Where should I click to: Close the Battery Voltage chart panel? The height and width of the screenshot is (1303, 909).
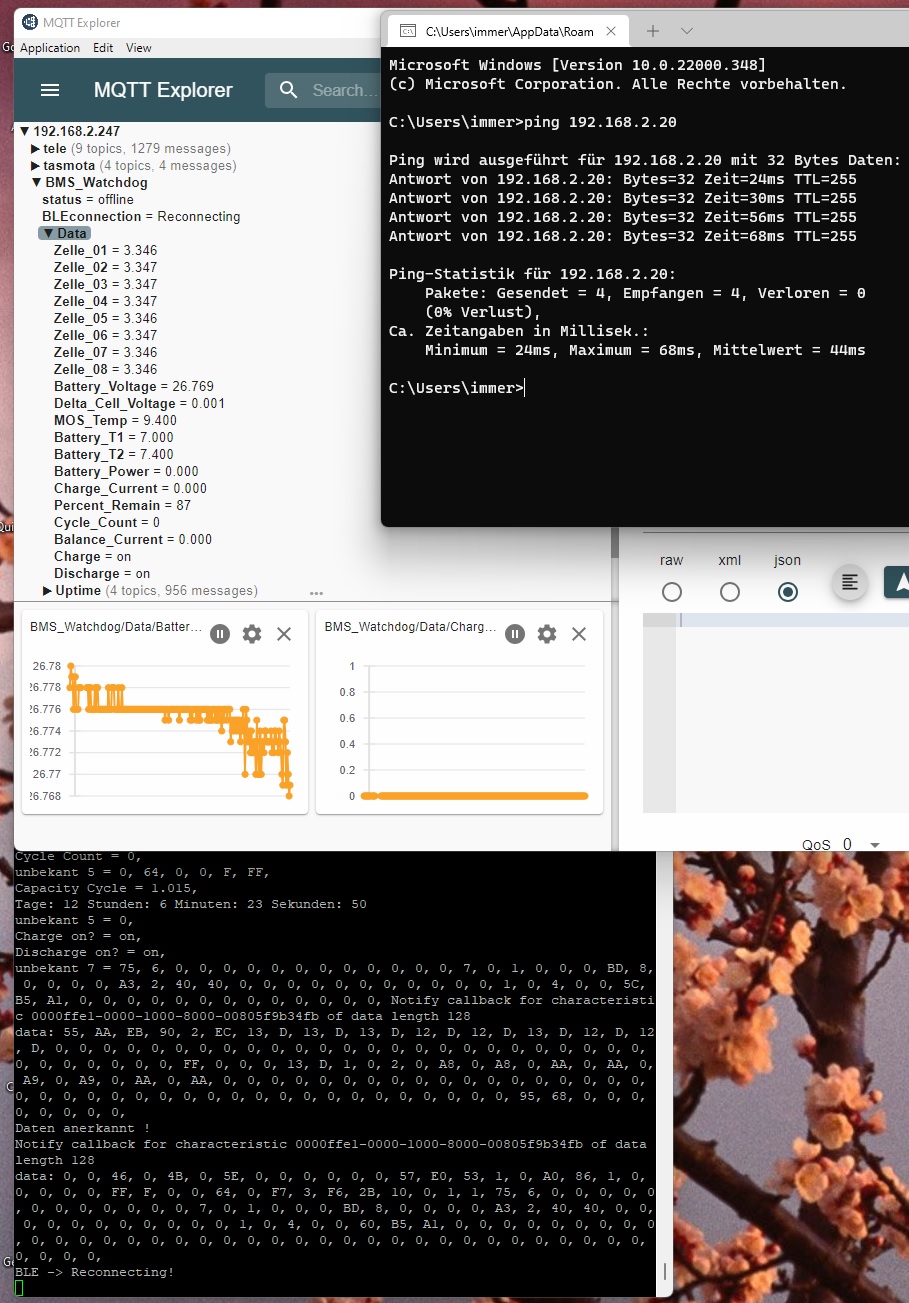click(x=284, y=634)
